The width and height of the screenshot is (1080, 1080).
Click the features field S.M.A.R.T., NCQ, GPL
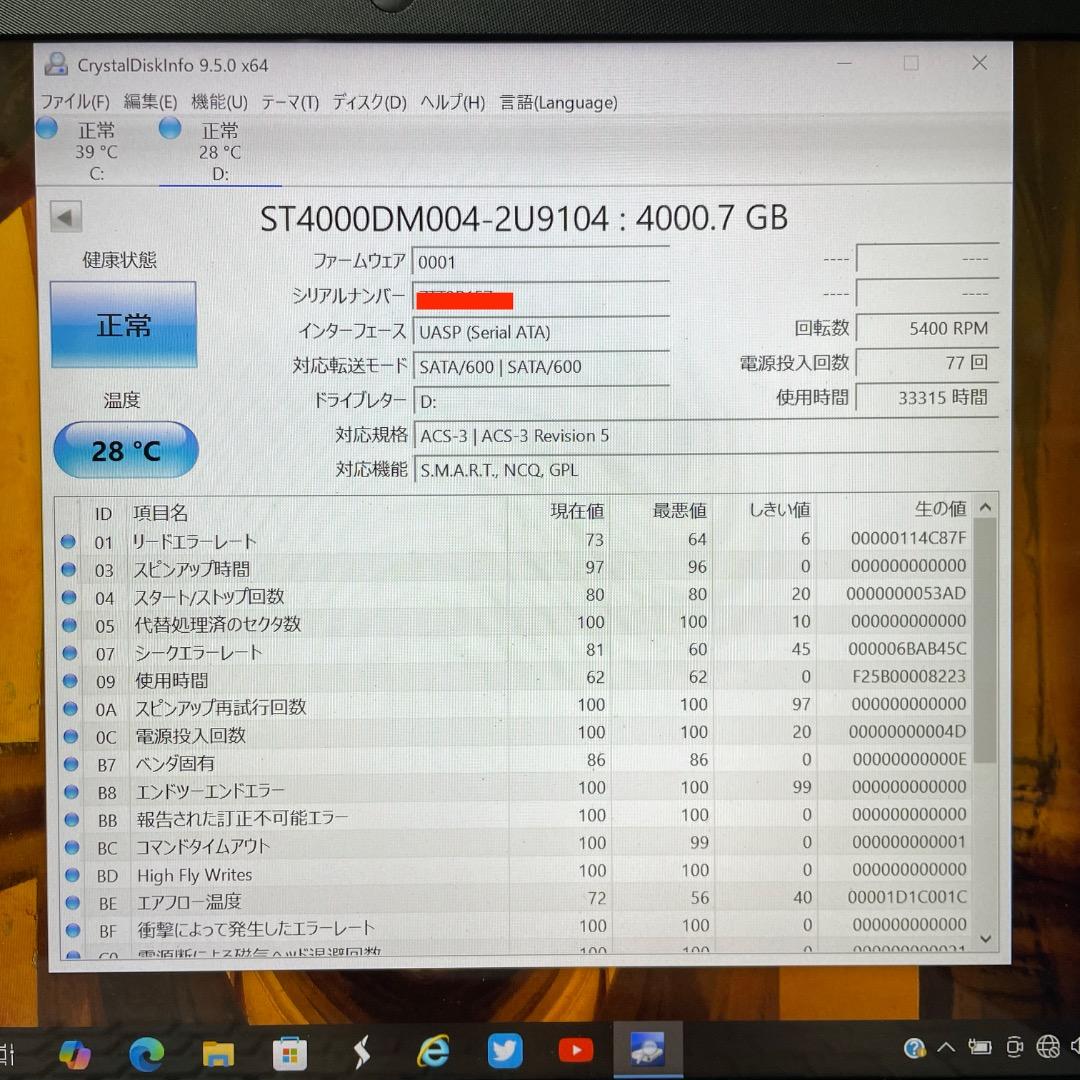[x=706, y=470]
